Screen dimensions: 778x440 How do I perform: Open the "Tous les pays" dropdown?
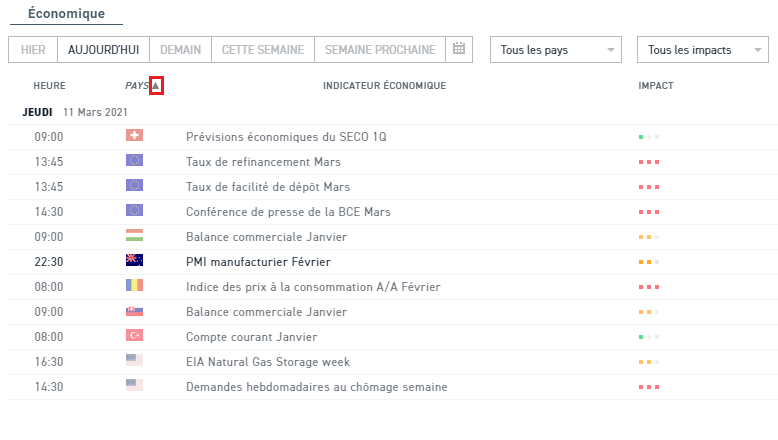click(x=556, y=50)
